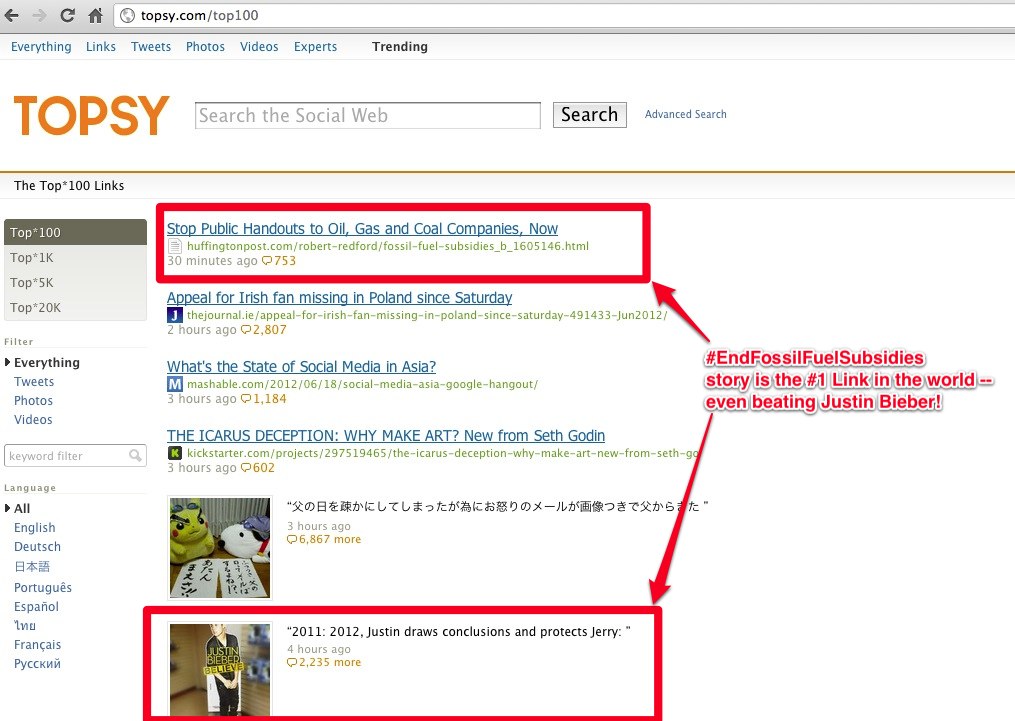The image size is (1015, 721).
Task: Filter results by Tweets
Action: [34, 382]
